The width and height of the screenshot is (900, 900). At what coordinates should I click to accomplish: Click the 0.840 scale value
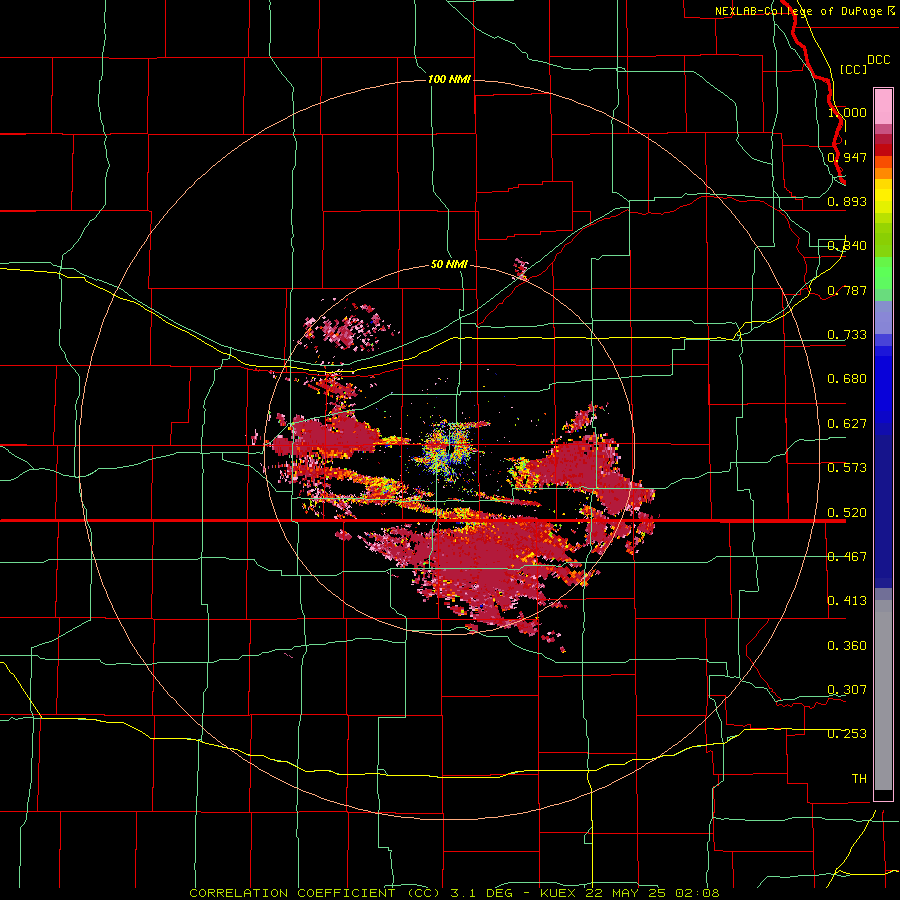point(847,246)
